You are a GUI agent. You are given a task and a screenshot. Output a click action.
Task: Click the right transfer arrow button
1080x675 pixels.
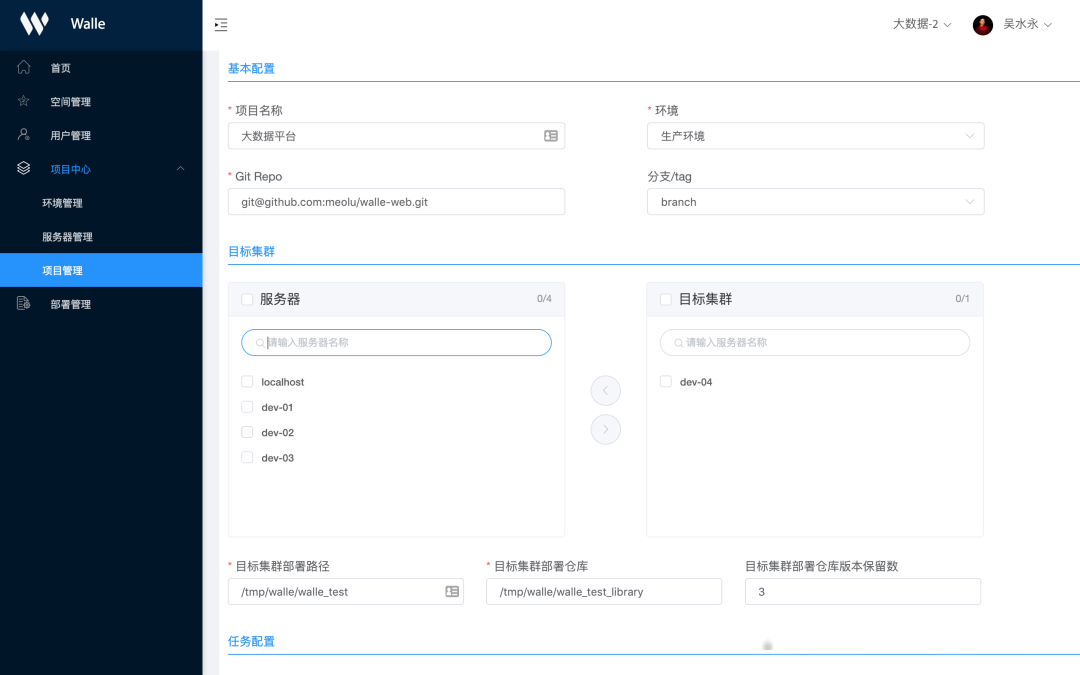coord(605,429)
